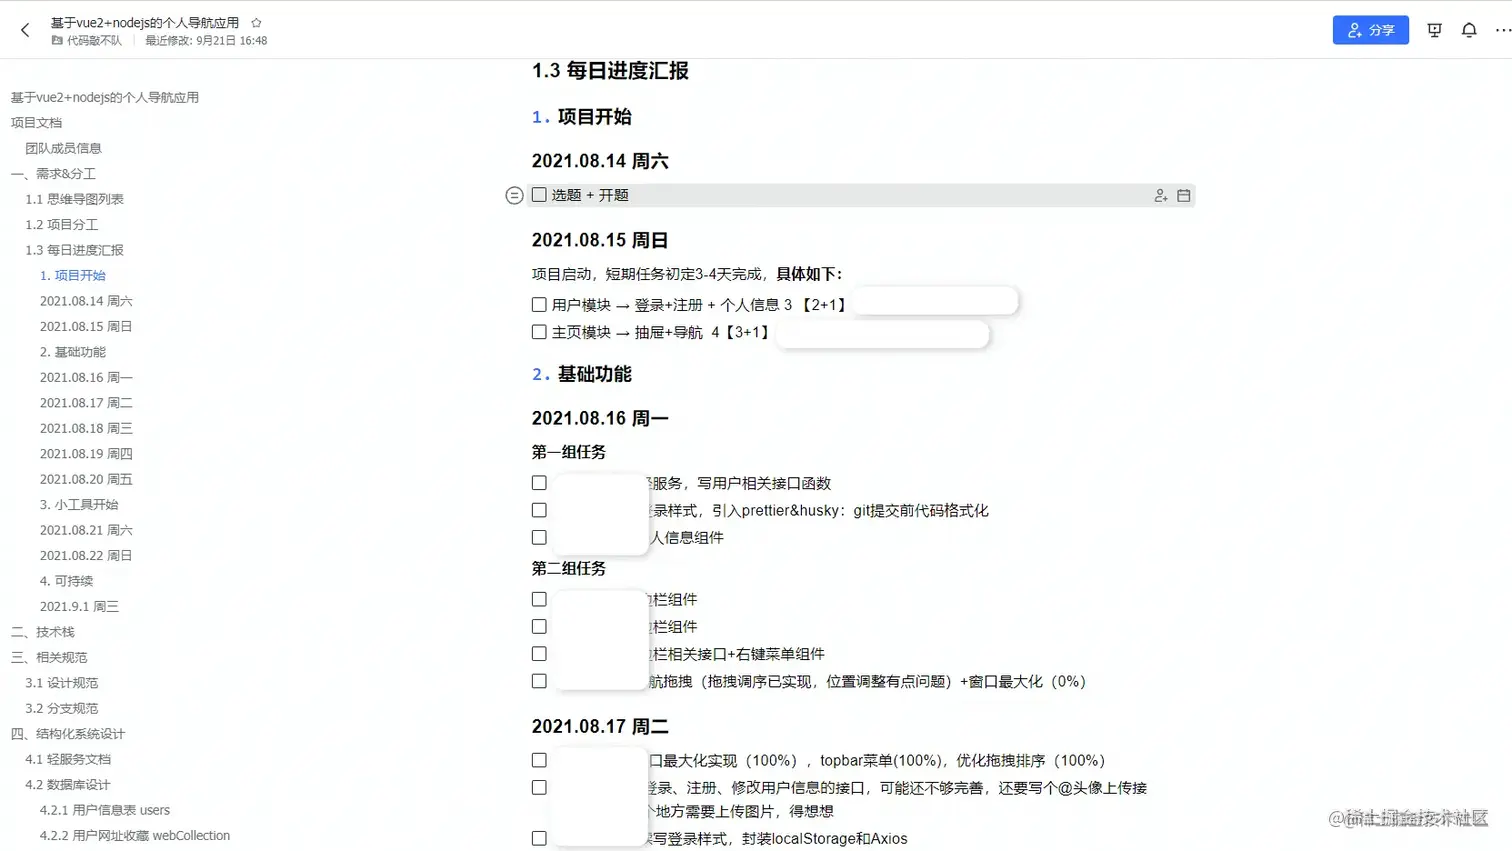Viewport: 1512px width, 851px height.
Task: Open the notifications bell
Action: click(x=1469, y=30)
